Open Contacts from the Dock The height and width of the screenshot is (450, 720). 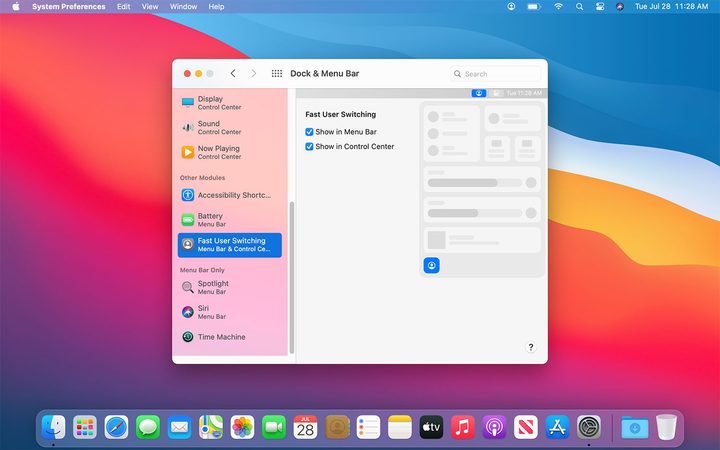pos(337,427)
